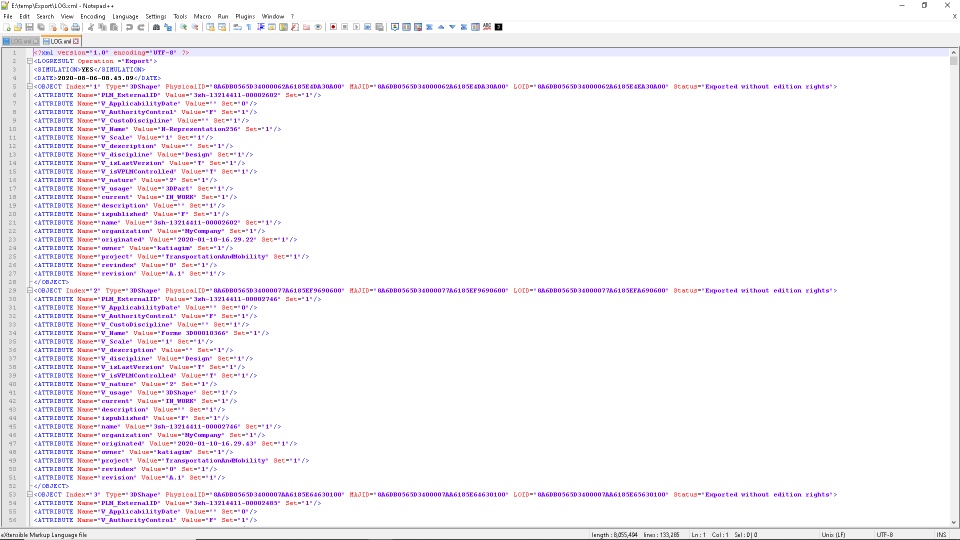
Task: Collapse OBJECT Index 1 fold on line 5
Action: [29, 86]
